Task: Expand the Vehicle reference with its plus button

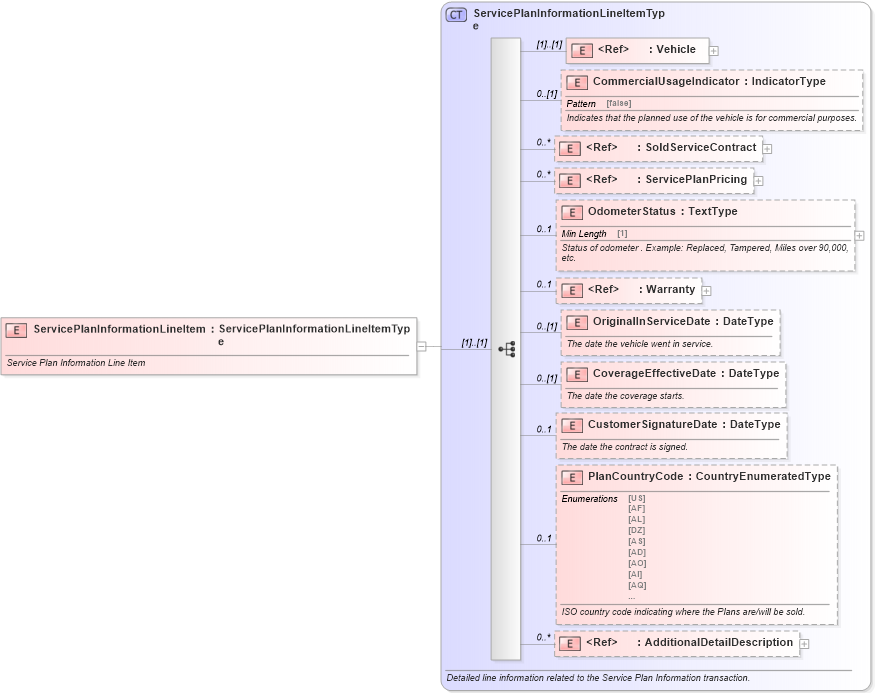Action: click(714, 49)
